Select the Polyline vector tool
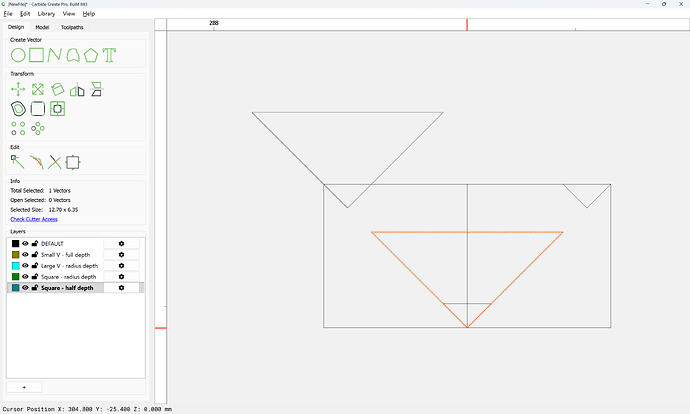 pos(55,55)
